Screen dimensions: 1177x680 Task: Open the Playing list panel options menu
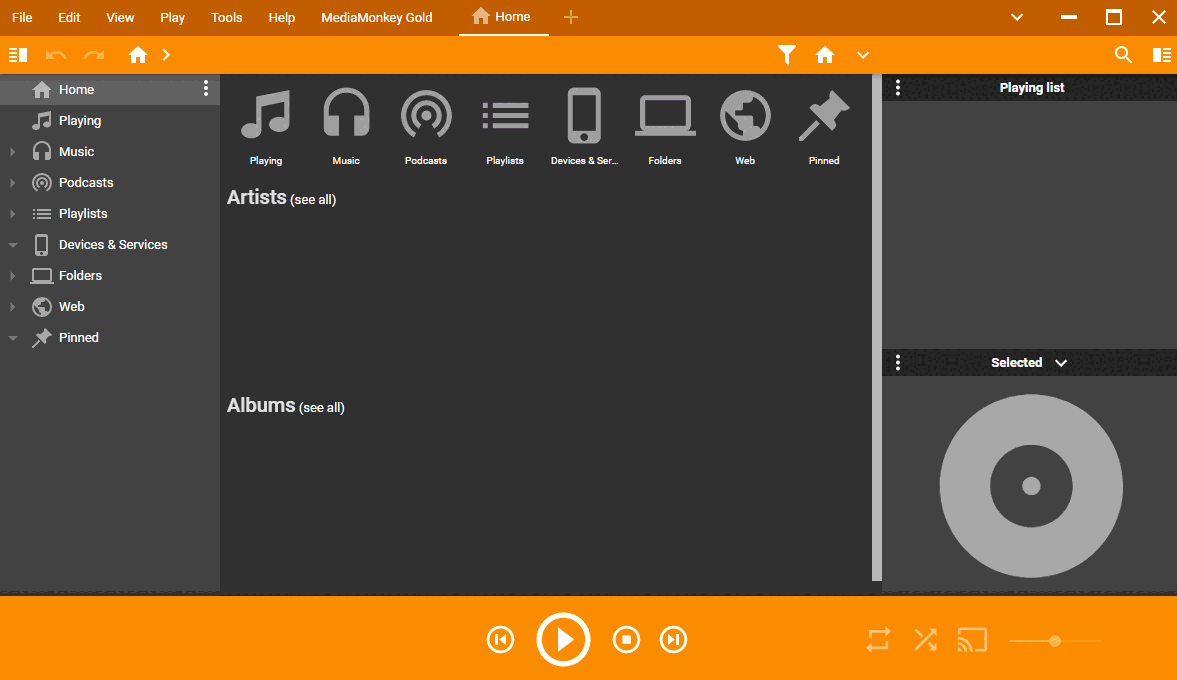[x=897, y=87]
